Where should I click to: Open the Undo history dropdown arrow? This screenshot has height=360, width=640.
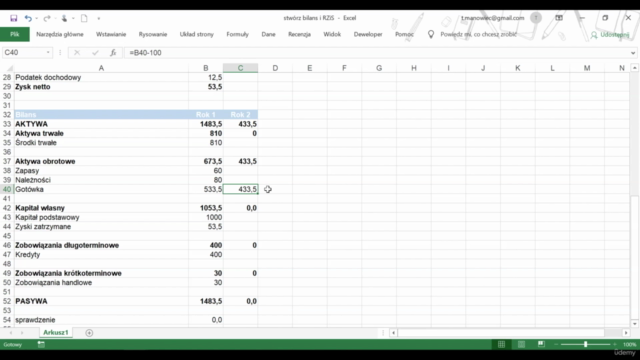click(37, 18)
